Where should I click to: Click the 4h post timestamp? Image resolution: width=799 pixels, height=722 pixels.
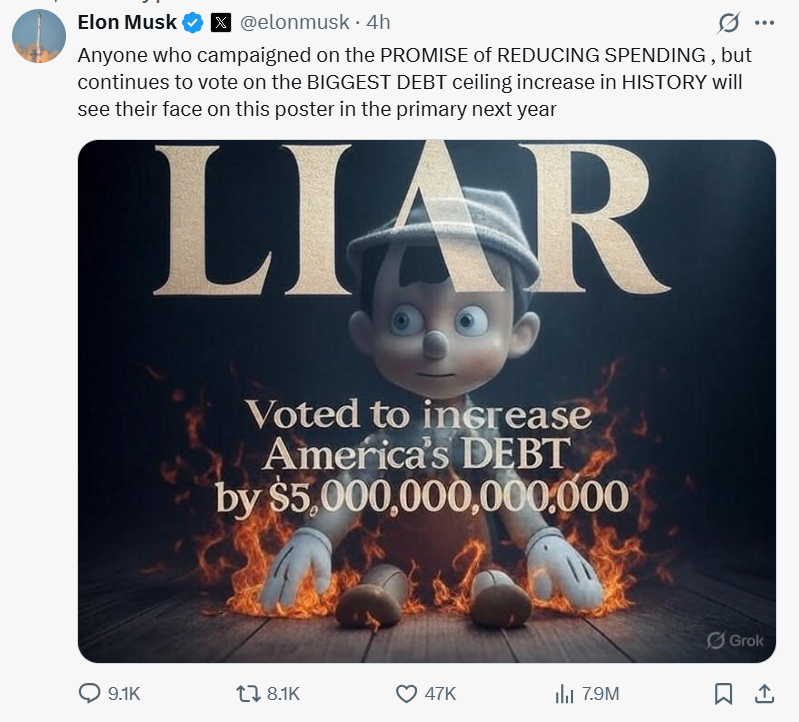[379, 22]
